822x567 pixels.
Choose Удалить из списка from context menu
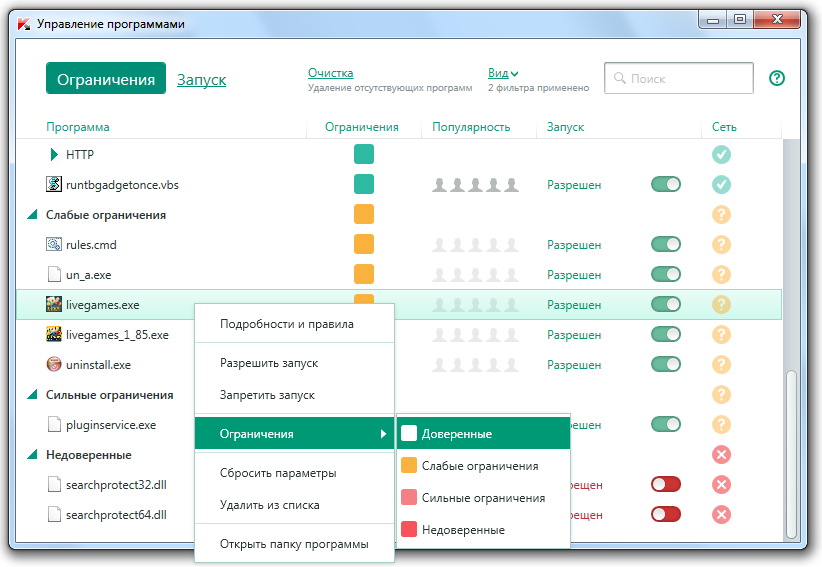[x=294, y=505]
